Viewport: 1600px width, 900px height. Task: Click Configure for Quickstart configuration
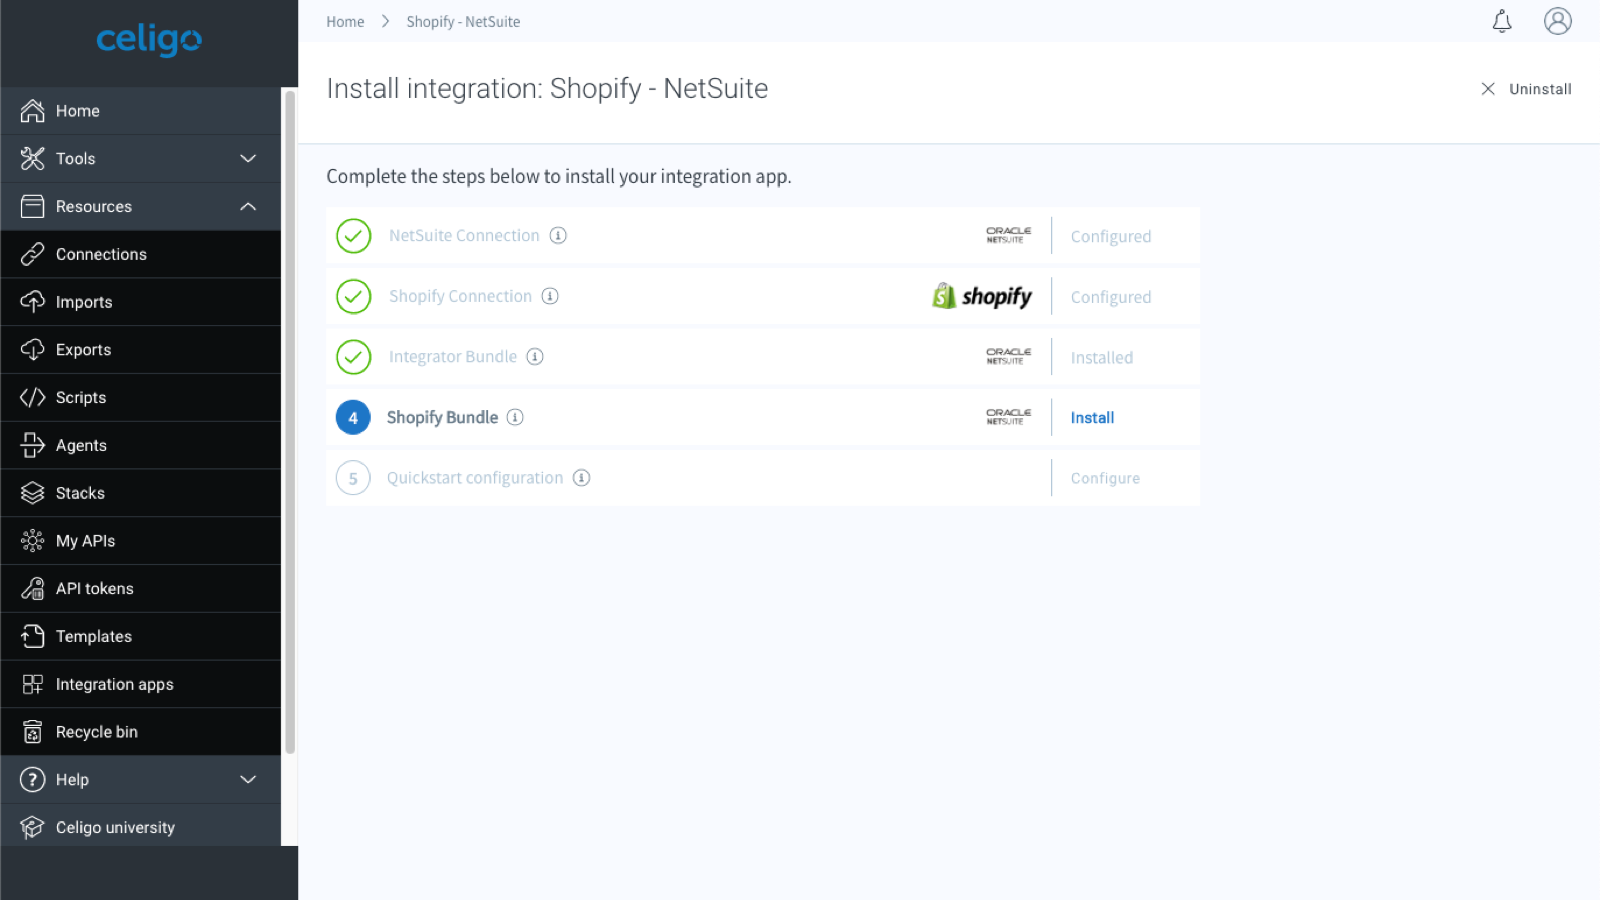pos(1105,478)
